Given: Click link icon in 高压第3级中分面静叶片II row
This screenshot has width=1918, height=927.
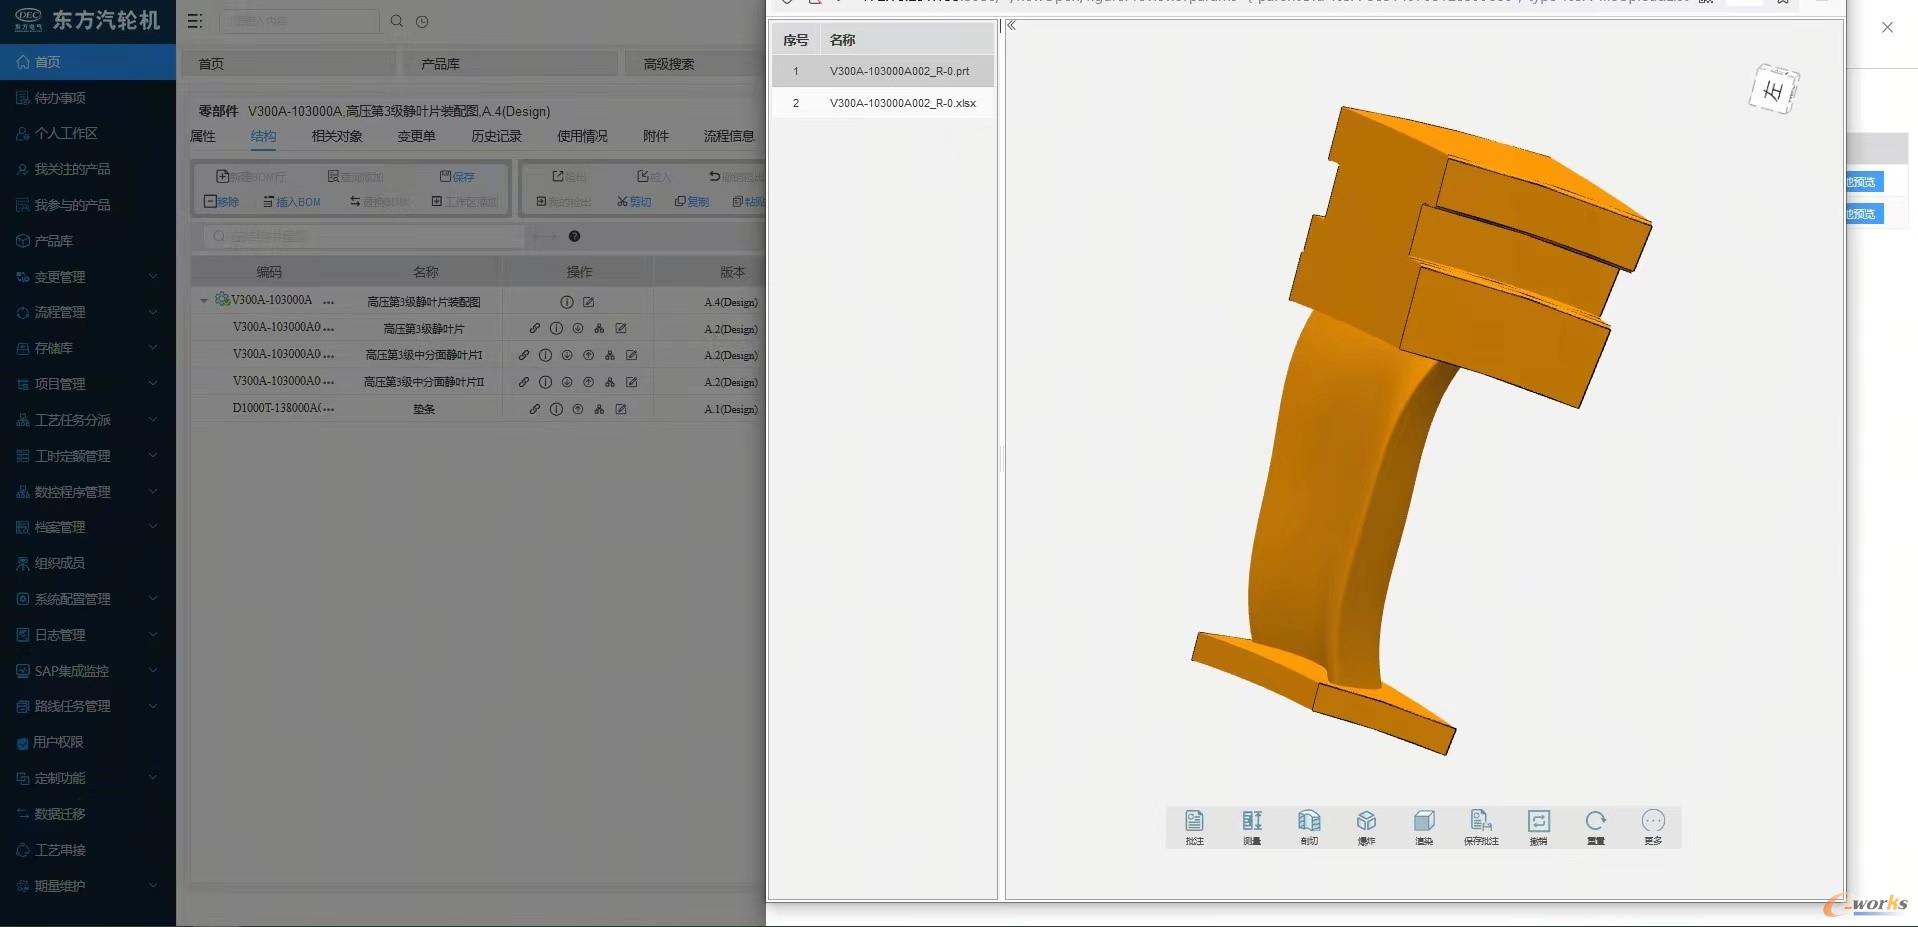Looking at the screenshot, I should (524, 382).
